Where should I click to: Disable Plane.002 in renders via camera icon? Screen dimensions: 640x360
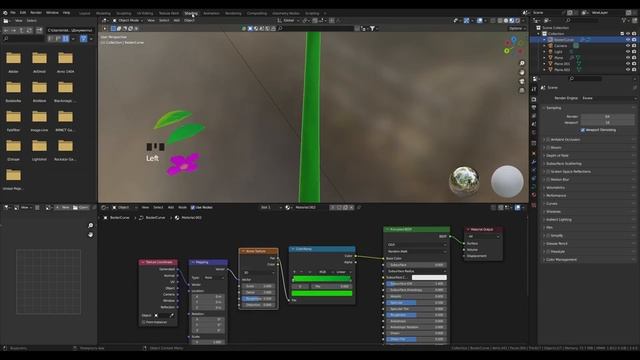[x=634, y=70]
